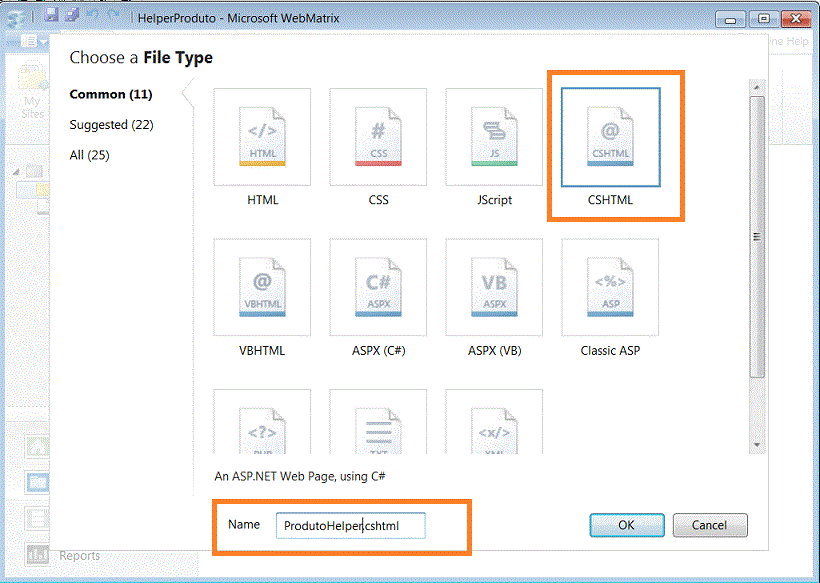This screenshot has height=583, width=820.
Task: Pick the JScript file type
Action: pos(494,137)
